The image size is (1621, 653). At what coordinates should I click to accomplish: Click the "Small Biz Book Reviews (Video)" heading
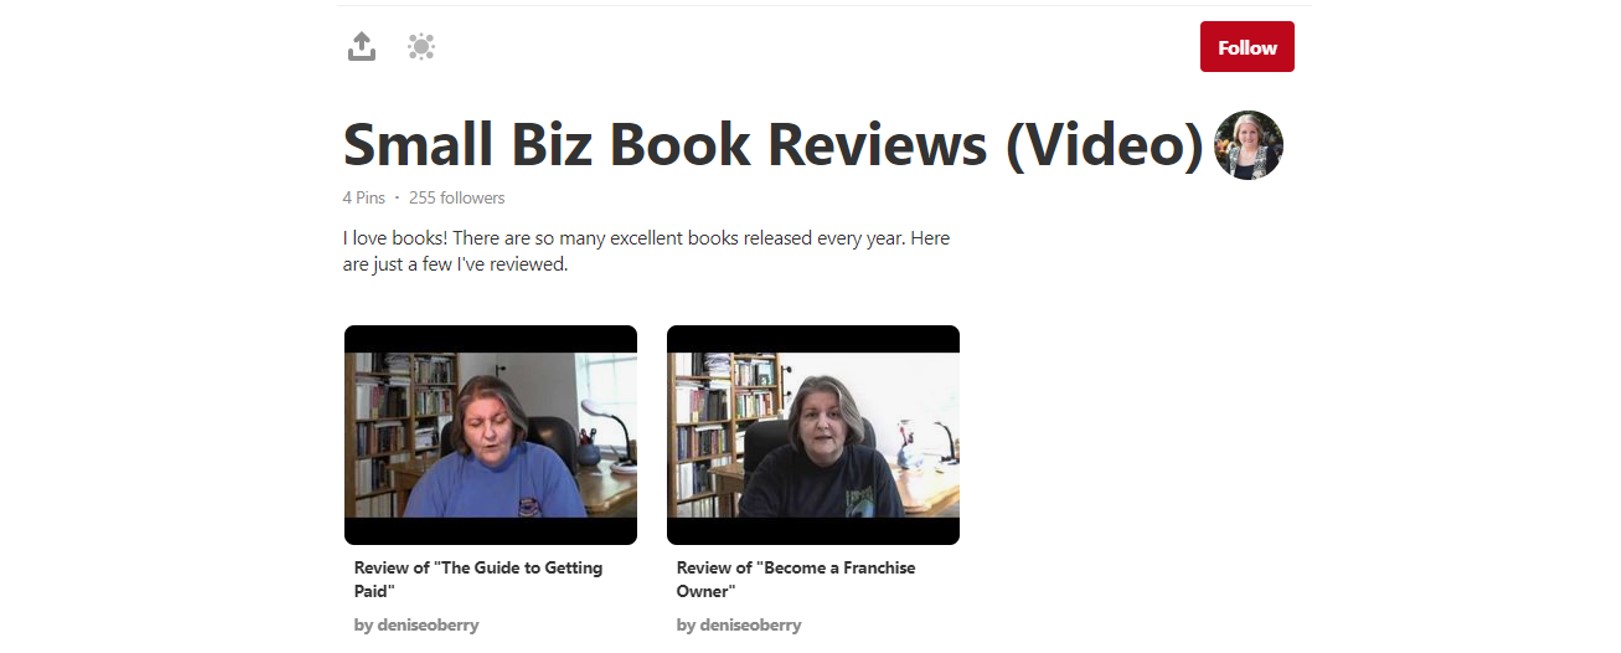773,145
